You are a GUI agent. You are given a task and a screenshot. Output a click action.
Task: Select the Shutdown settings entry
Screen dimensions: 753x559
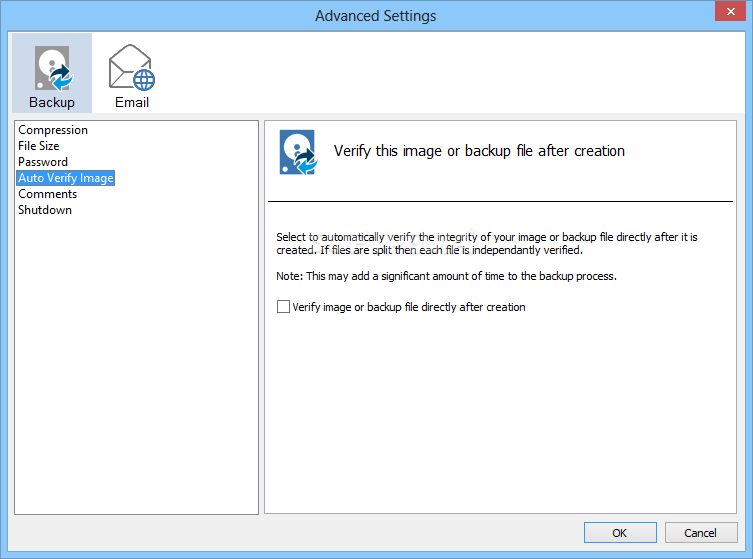[45, 210]
